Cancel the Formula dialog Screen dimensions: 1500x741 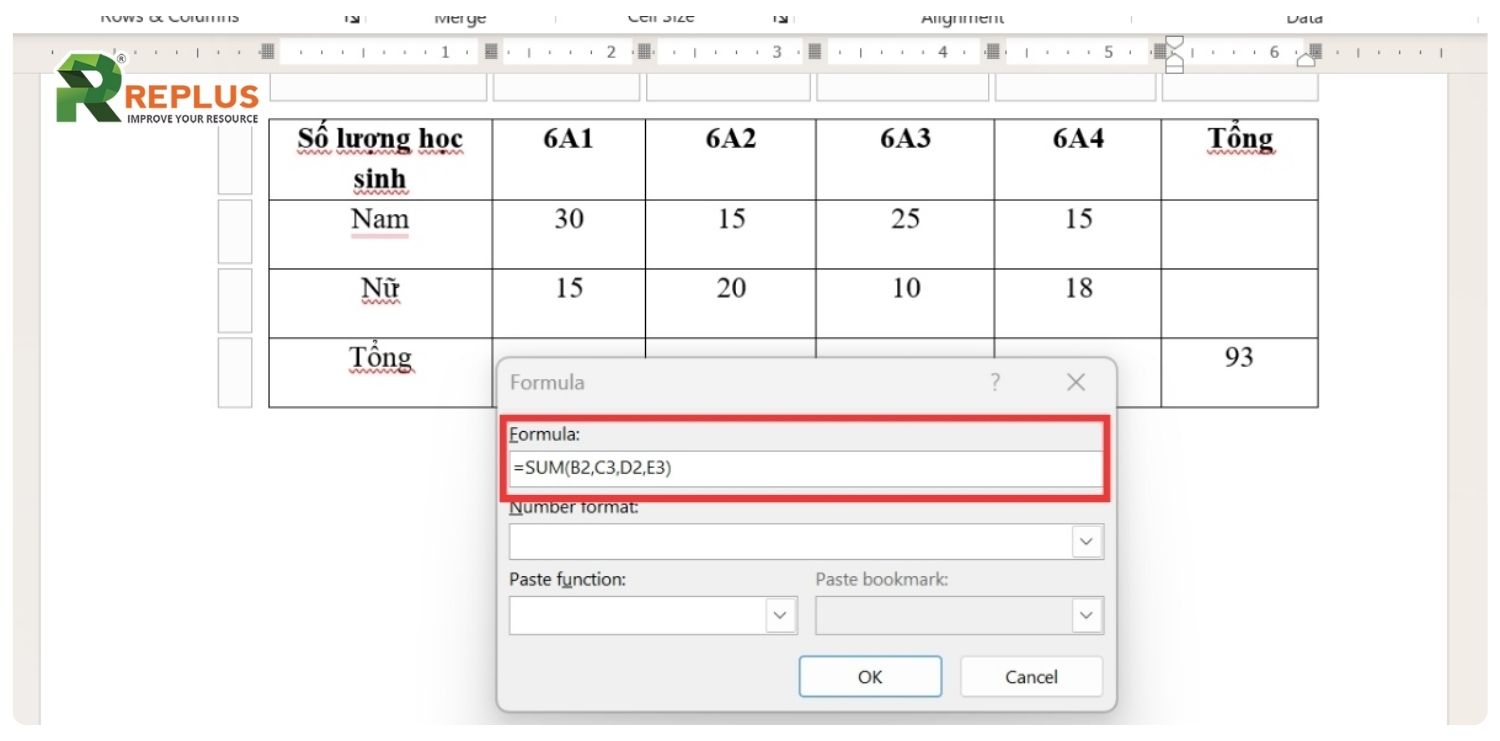click(1031, 677)
